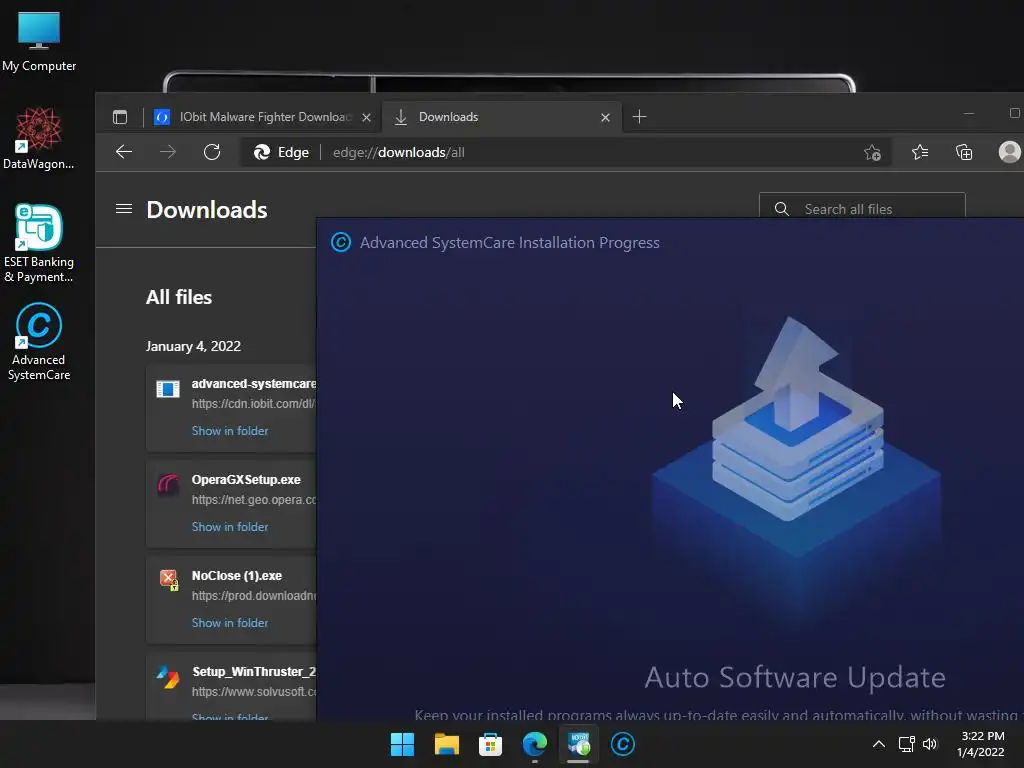Click the IObit installer taskbar icon

click(579, 744)
